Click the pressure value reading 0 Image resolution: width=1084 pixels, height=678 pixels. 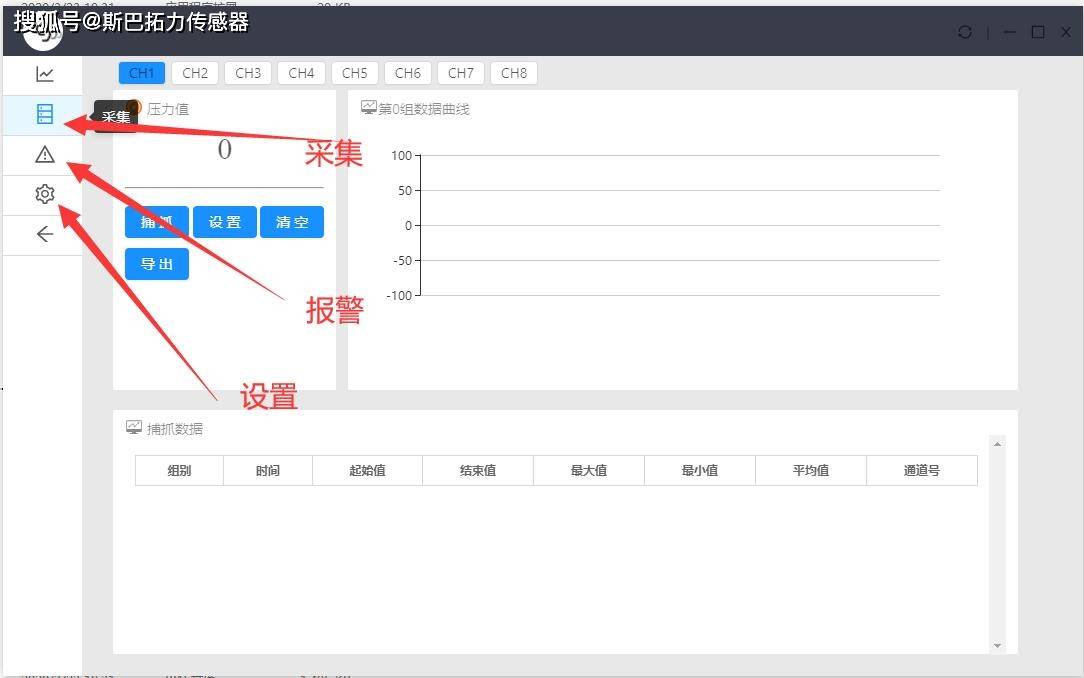click(x=225, y=150)
